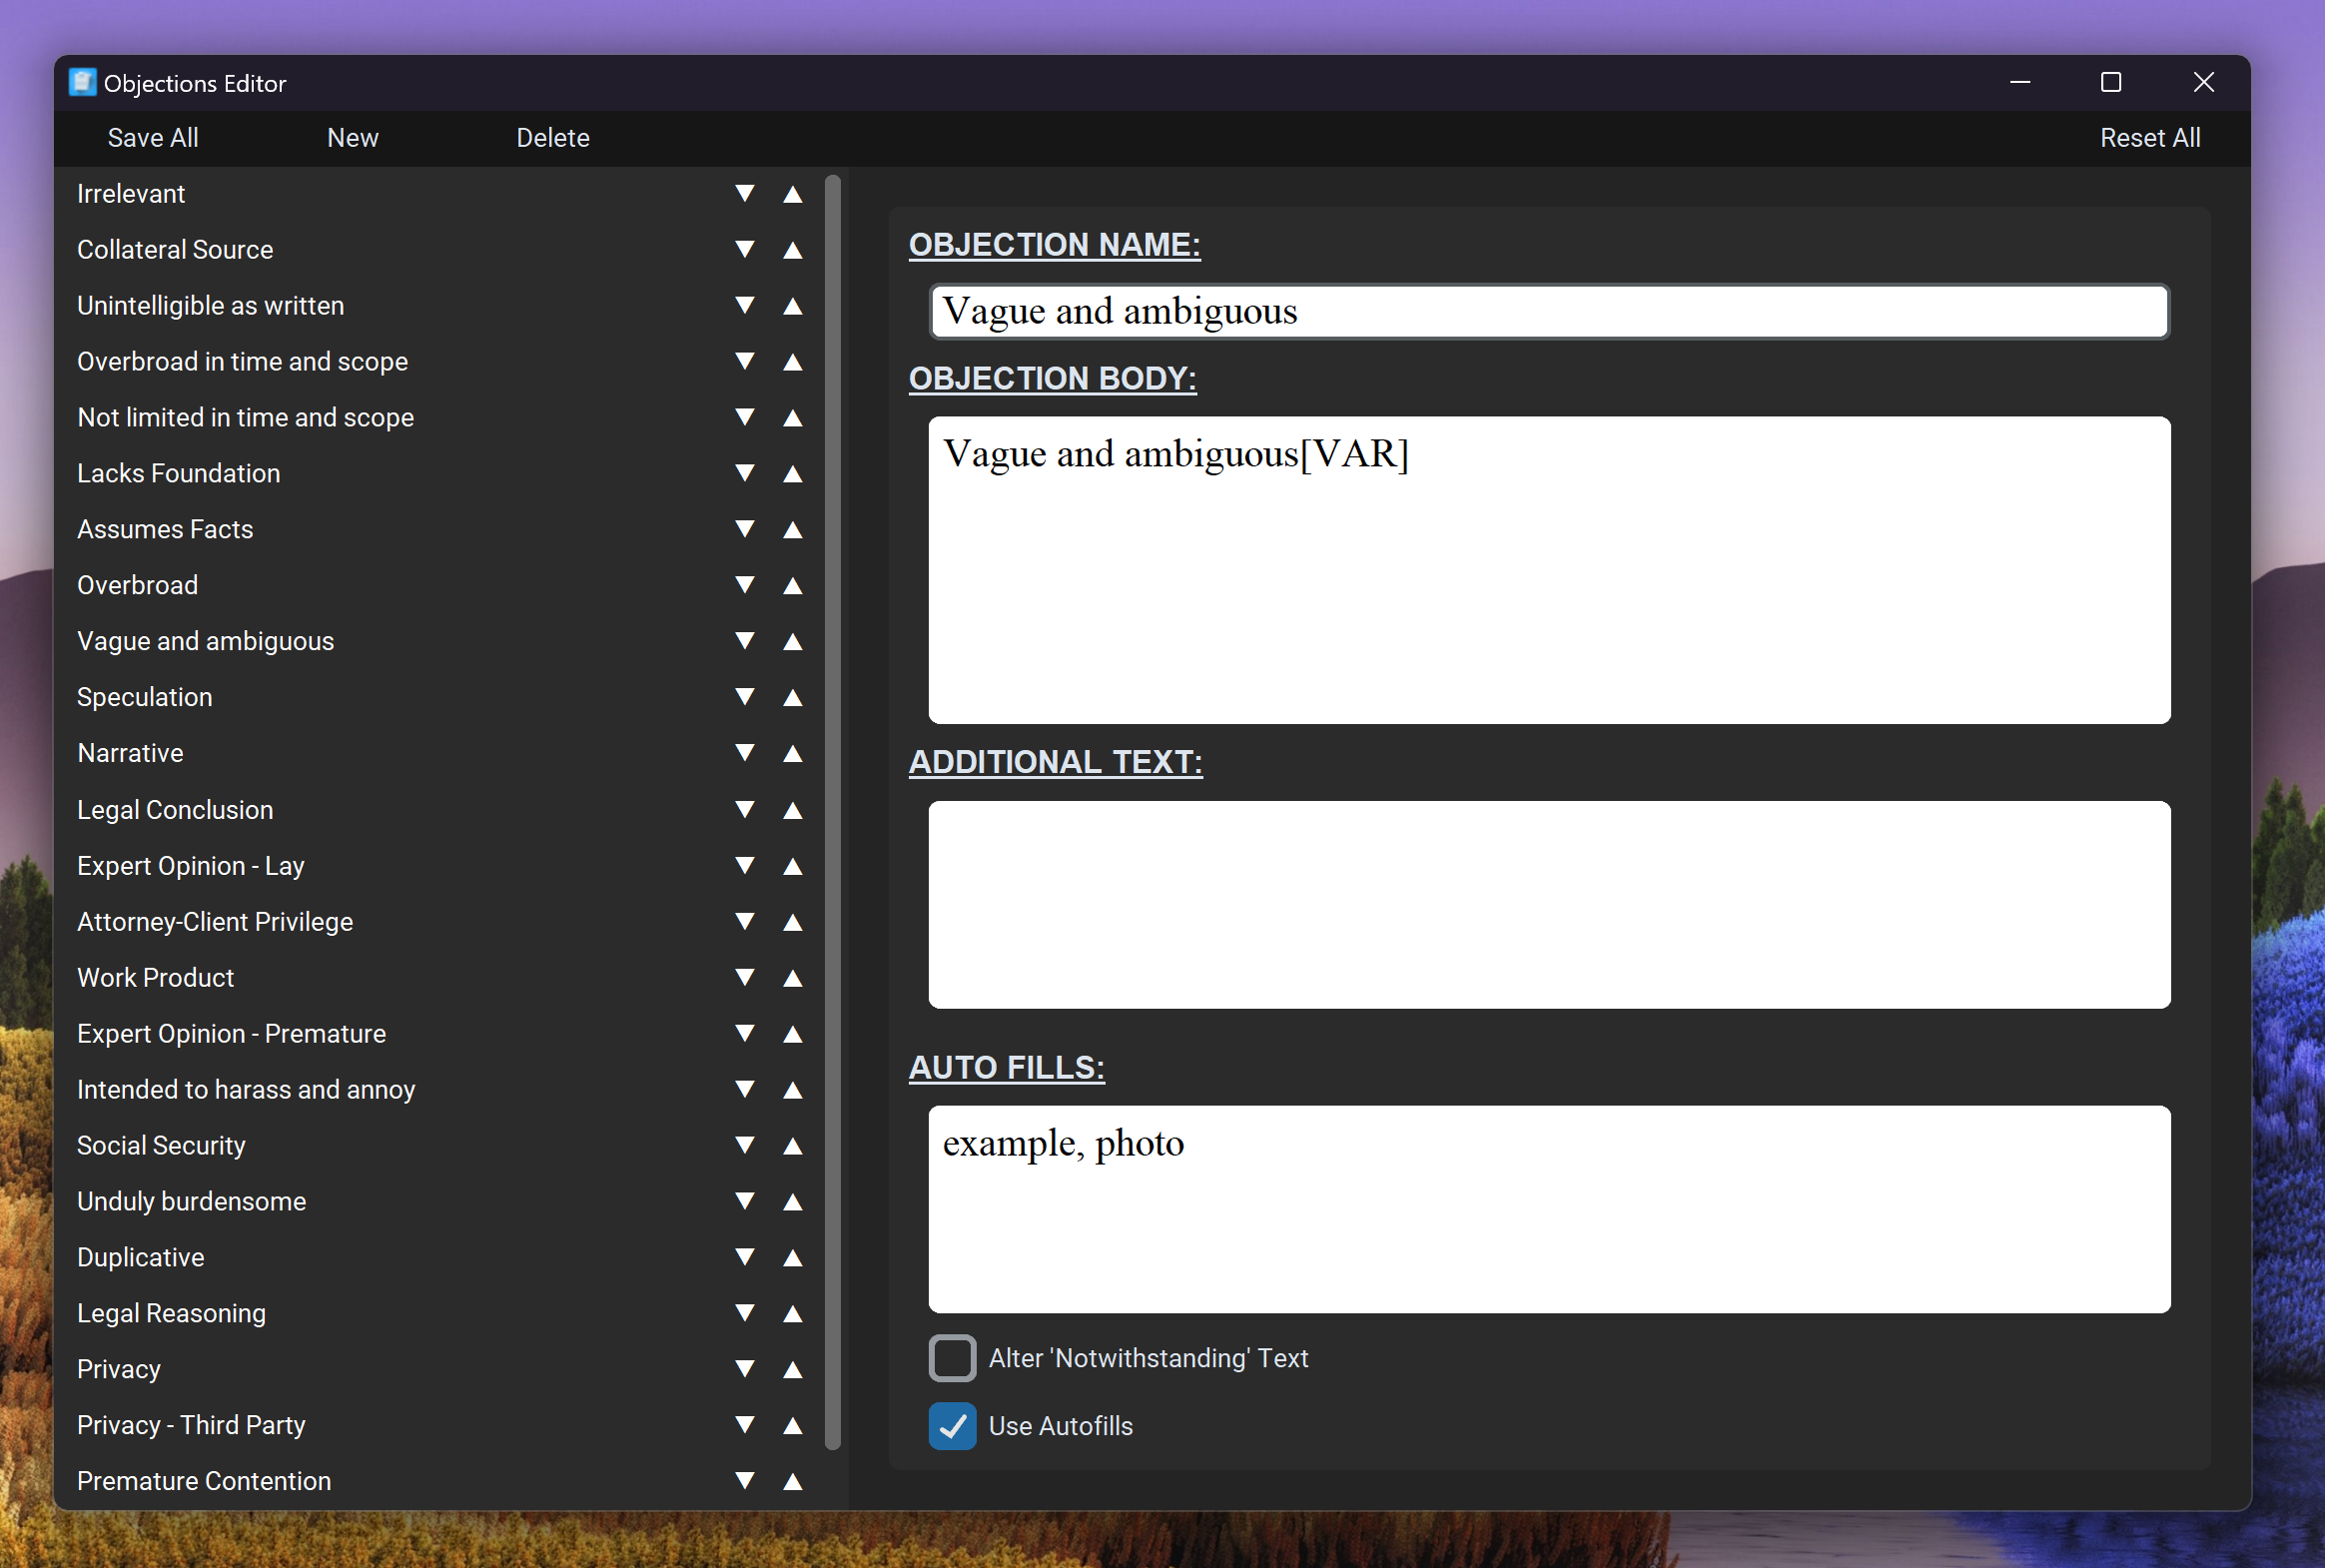Create a New objection from menu
The width and height of the screenshot is (2325, 1568).
[352, 138]
